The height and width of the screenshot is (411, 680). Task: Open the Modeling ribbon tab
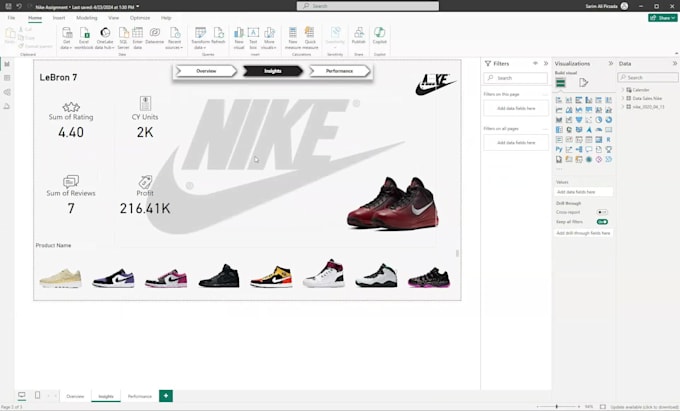click(87, 18)
